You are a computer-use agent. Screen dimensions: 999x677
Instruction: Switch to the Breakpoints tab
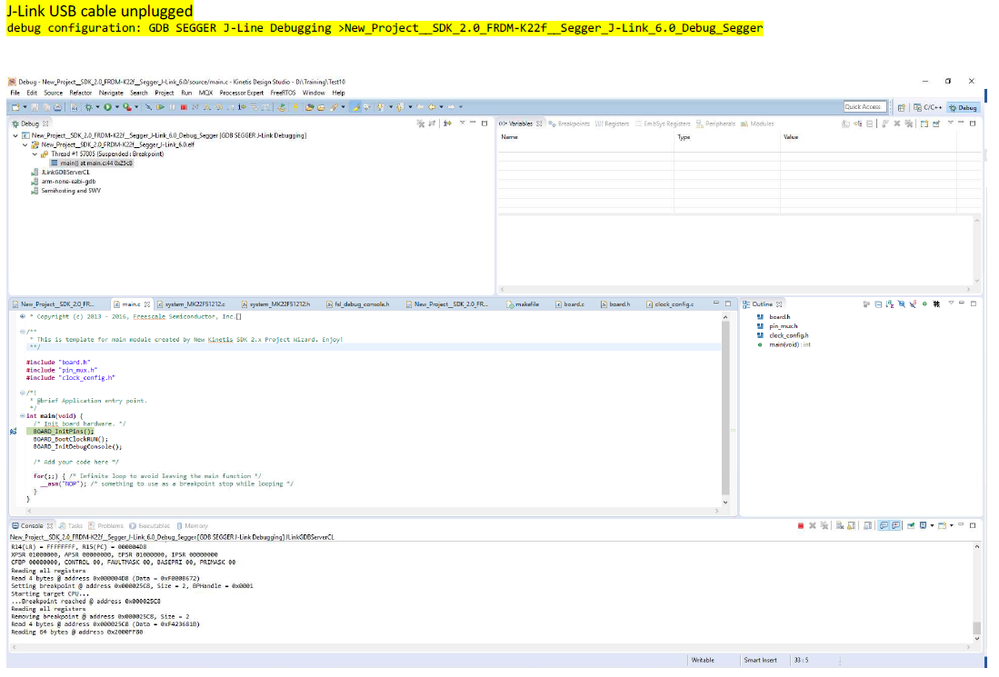tap(569, 124)
